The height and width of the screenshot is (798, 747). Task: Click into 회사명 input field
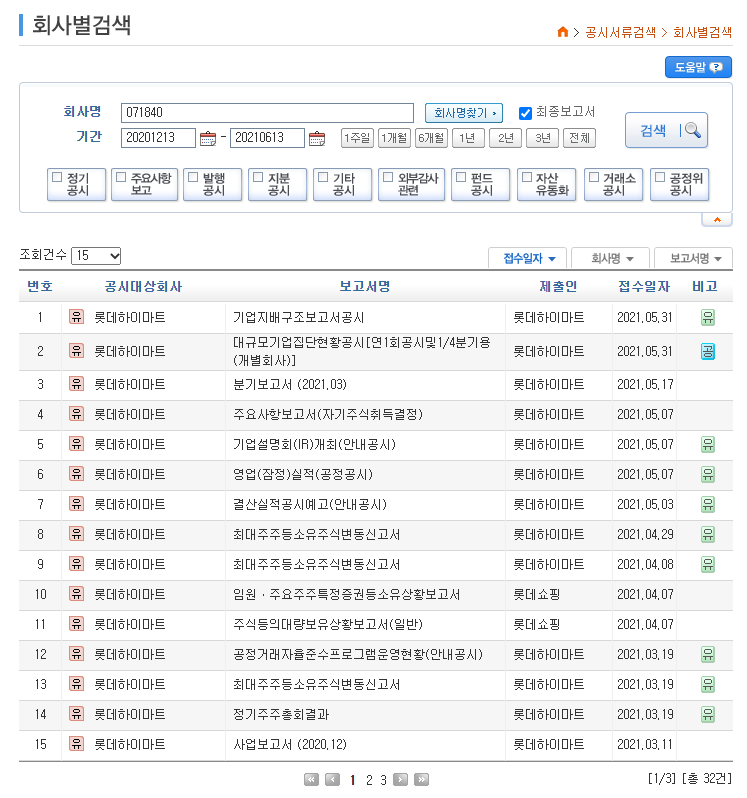point(267,113)
